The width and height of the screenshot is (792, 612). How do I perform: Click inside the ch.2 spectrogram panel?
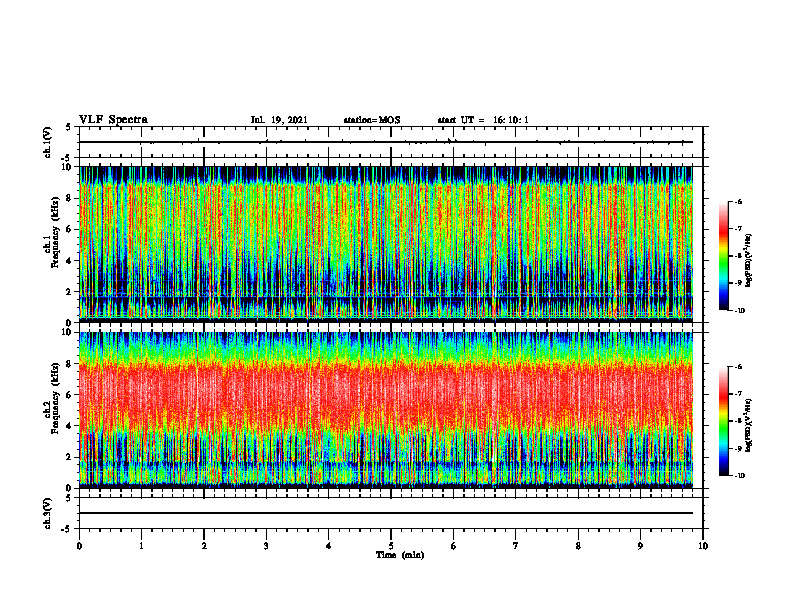click(386, 409)
